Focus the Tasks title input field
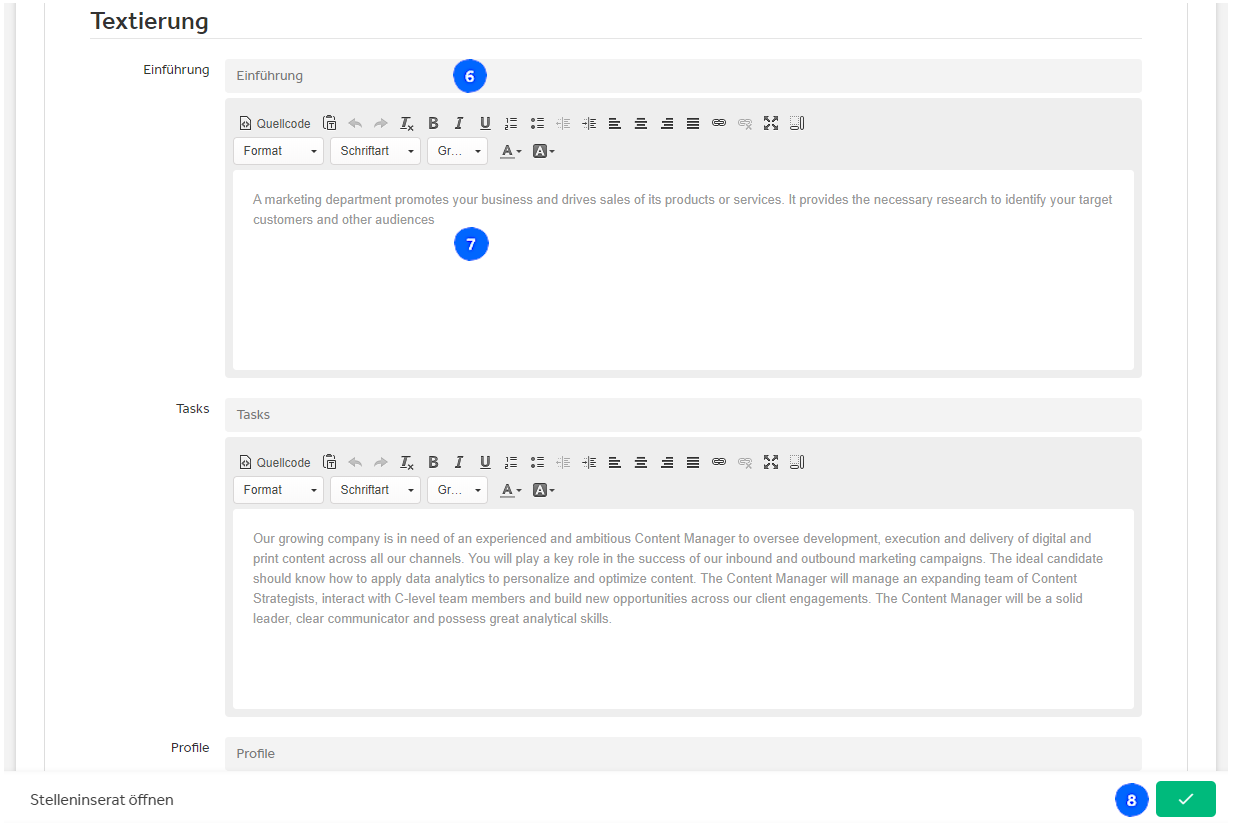This screenshot has width=1233, height=827. click(x=683, y=415)
